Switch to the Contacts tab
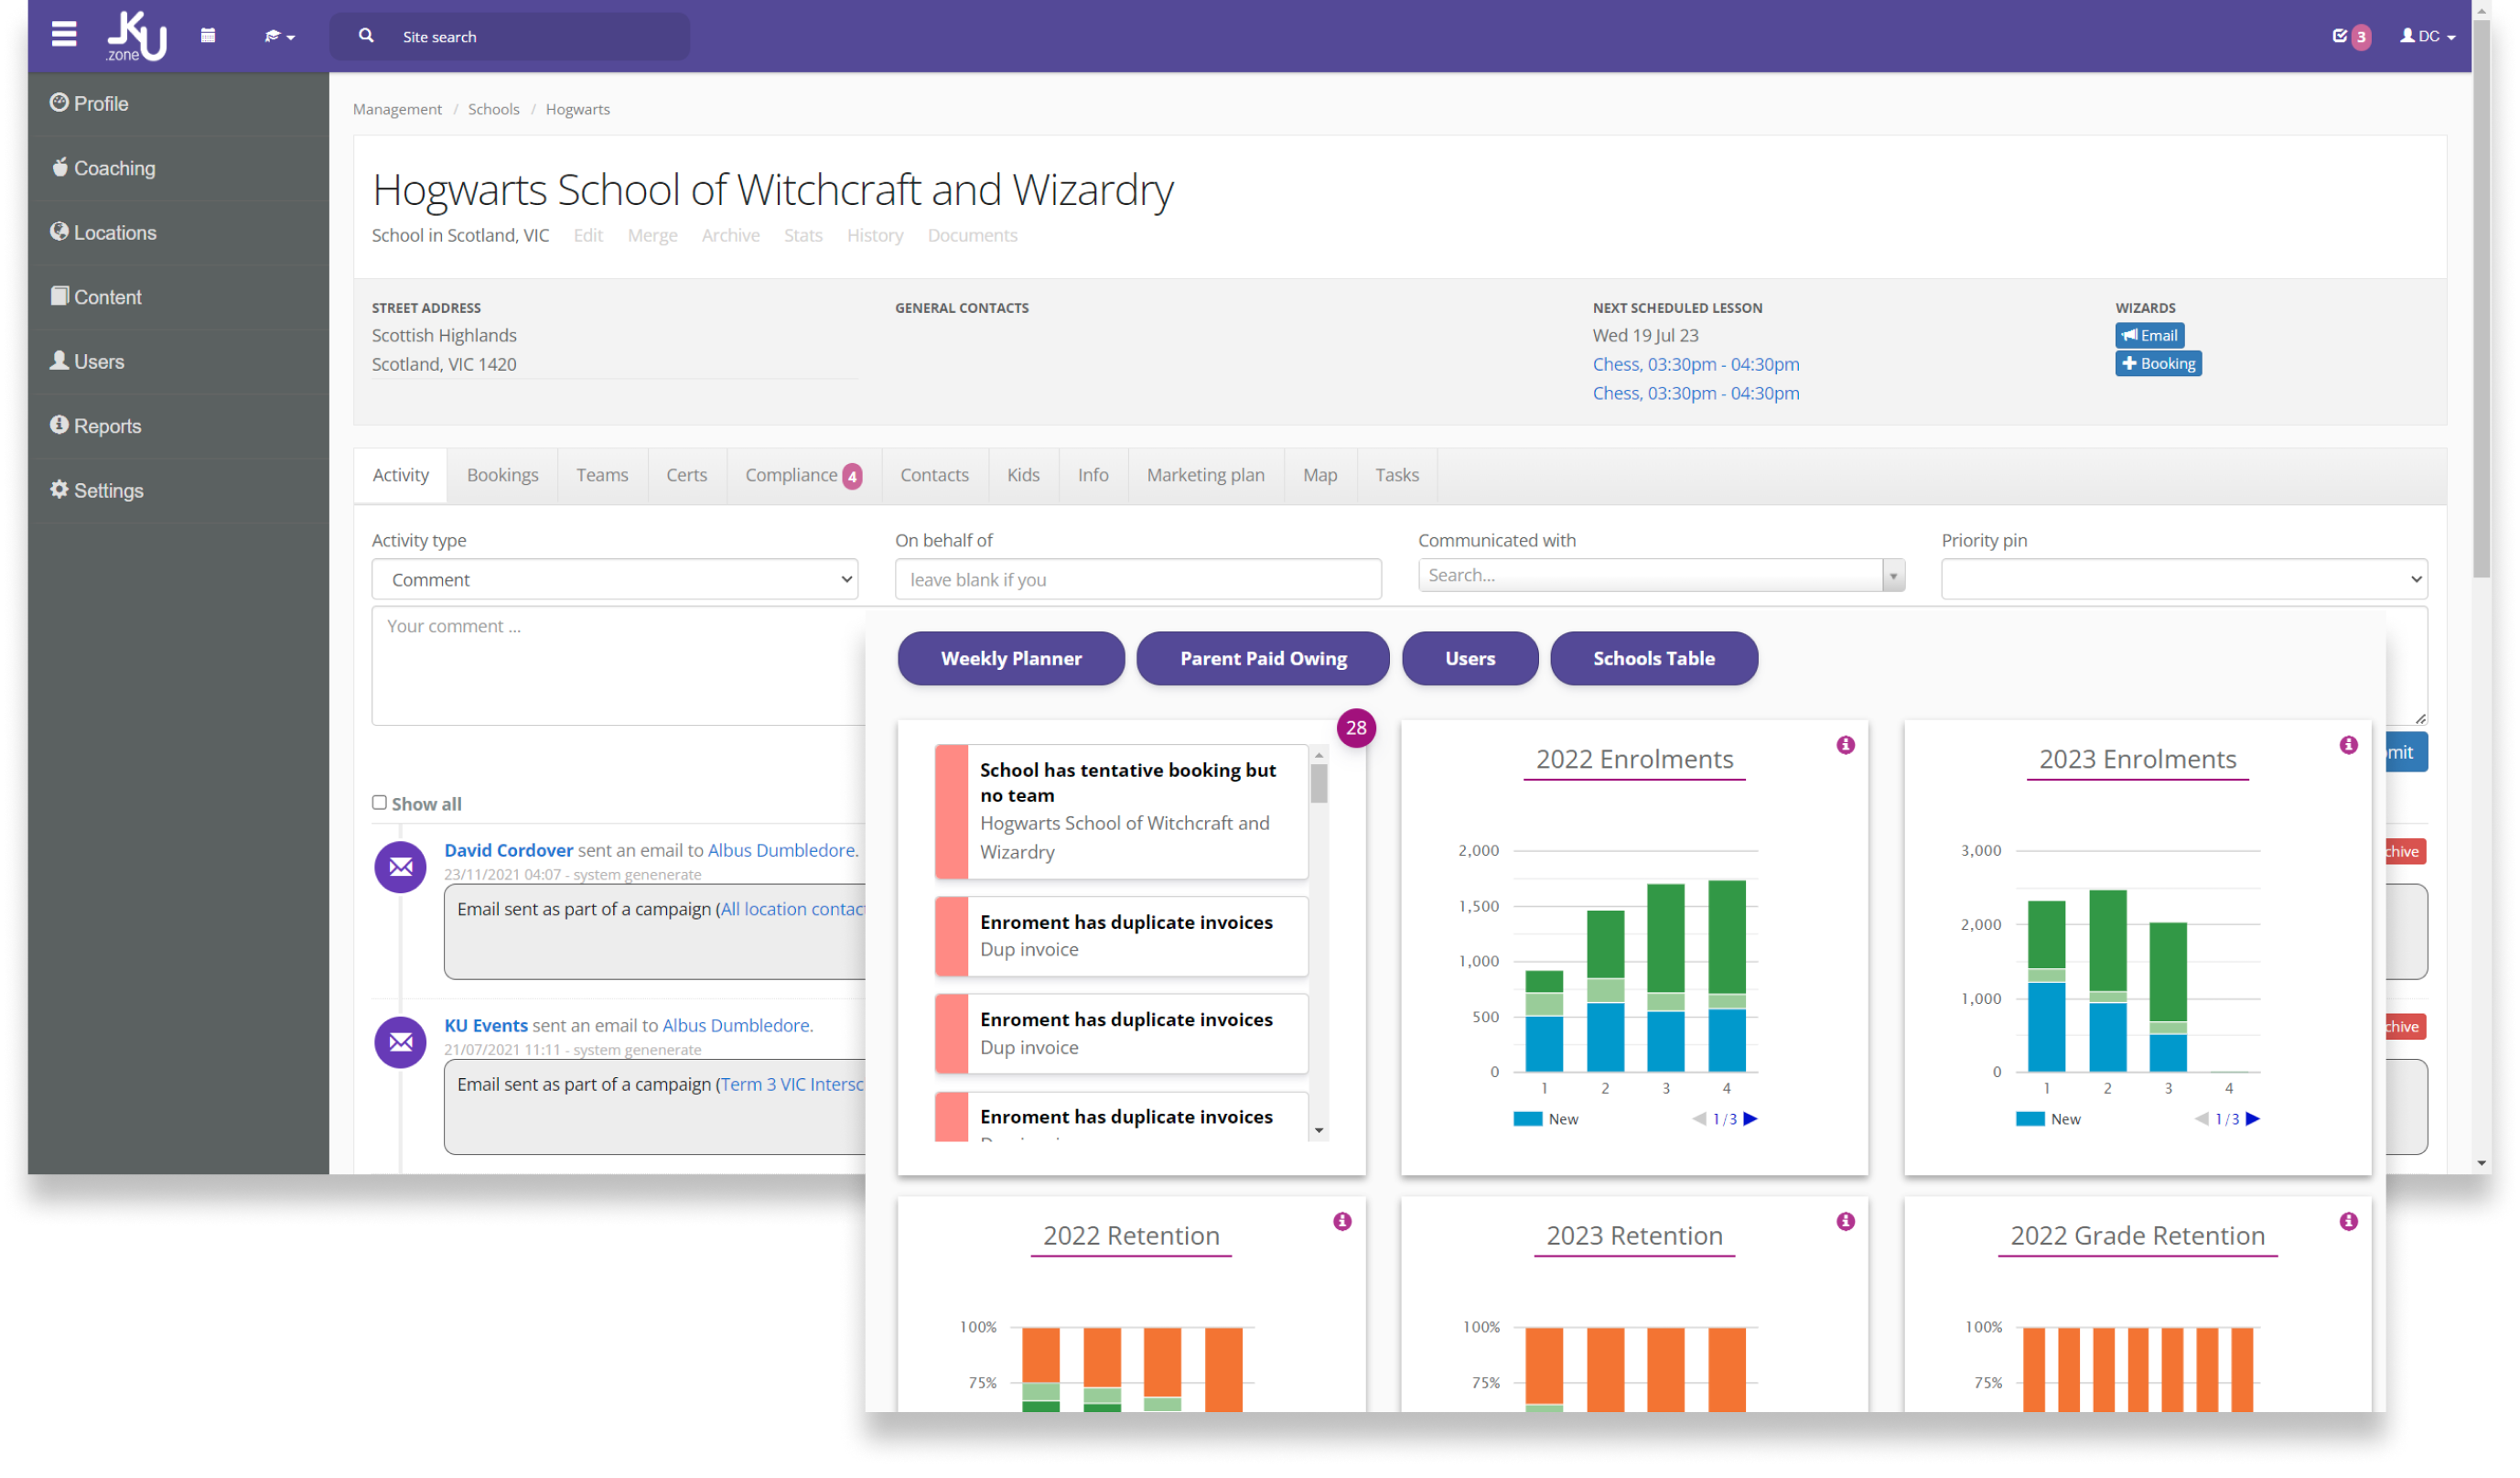The width and height of the screenshot is (2520, 1478). [x=934, y=475]
